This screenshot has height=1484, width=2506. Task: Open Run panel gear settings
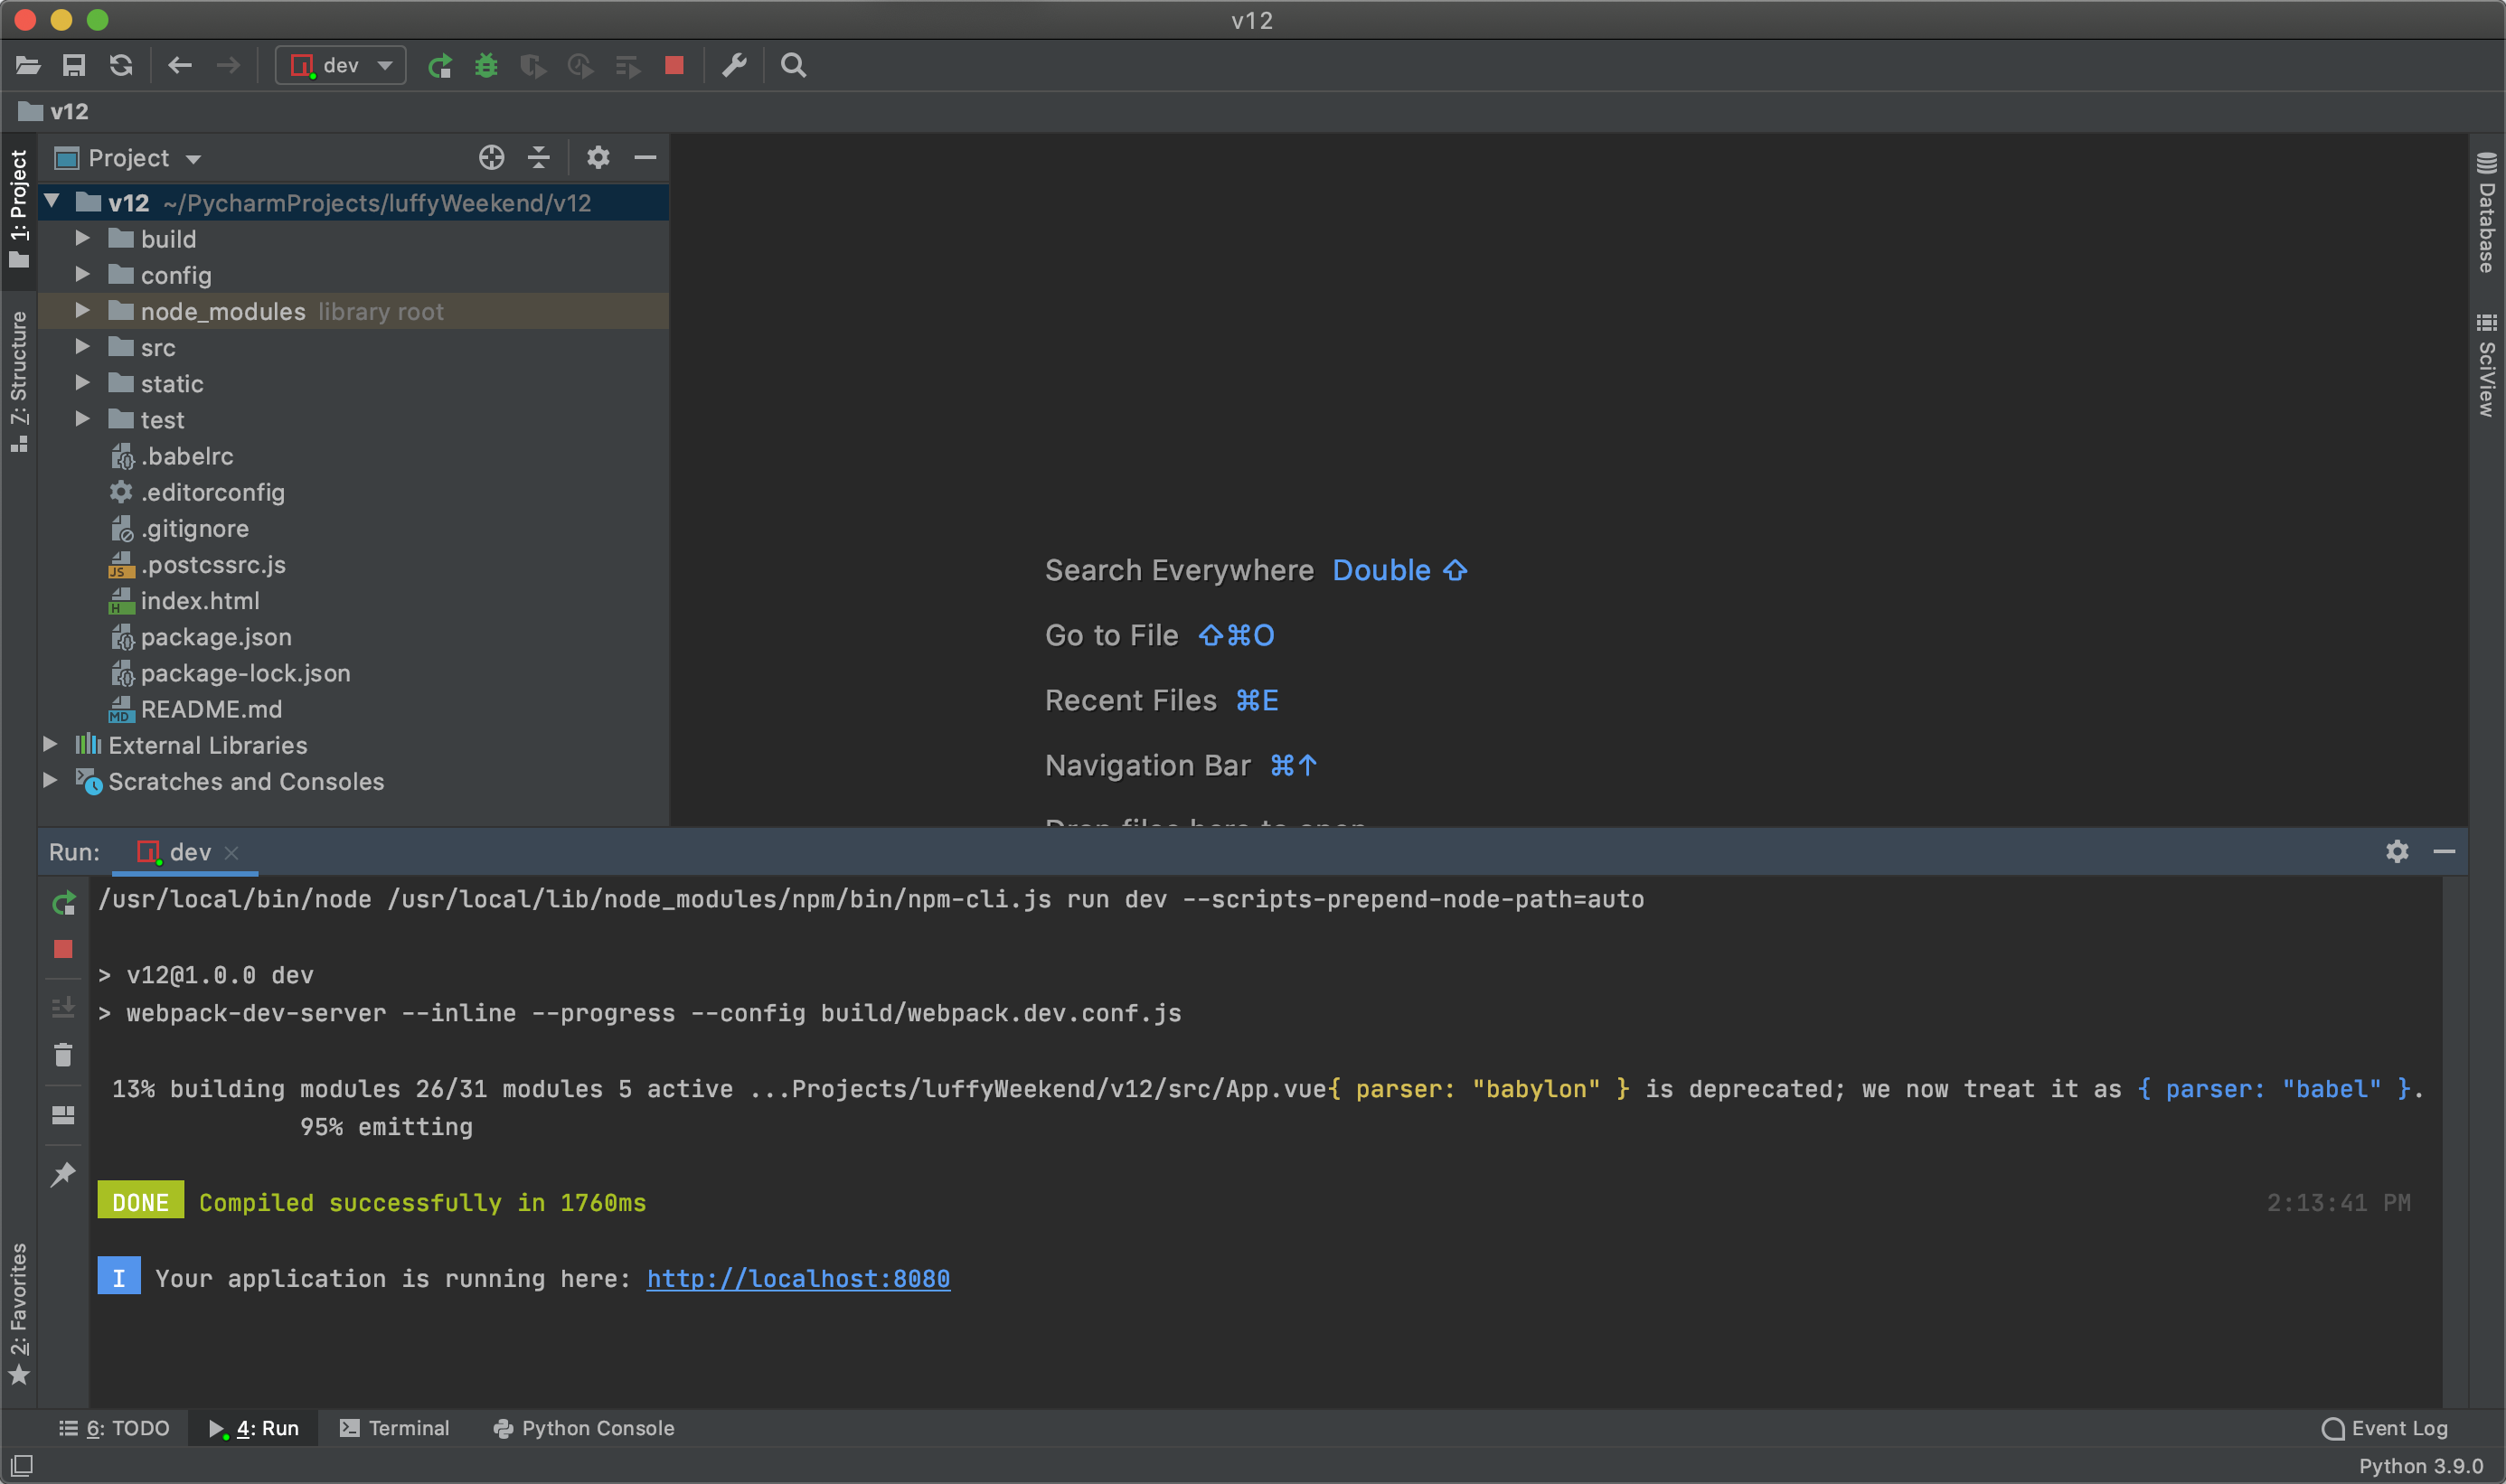click(2397, 851)
